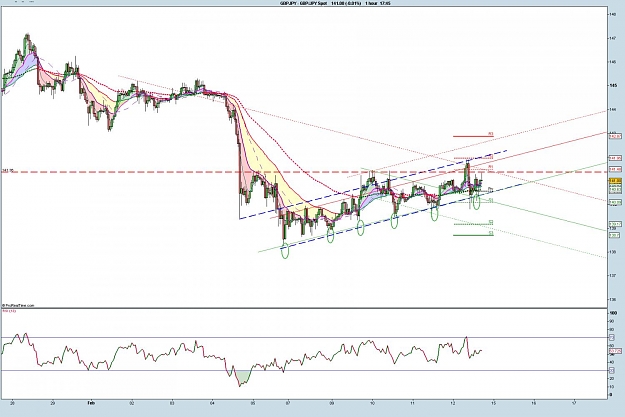Select the horizontal level label at left edge
The height and width of the screenshot is (417, 625).
tap(8, 171)
